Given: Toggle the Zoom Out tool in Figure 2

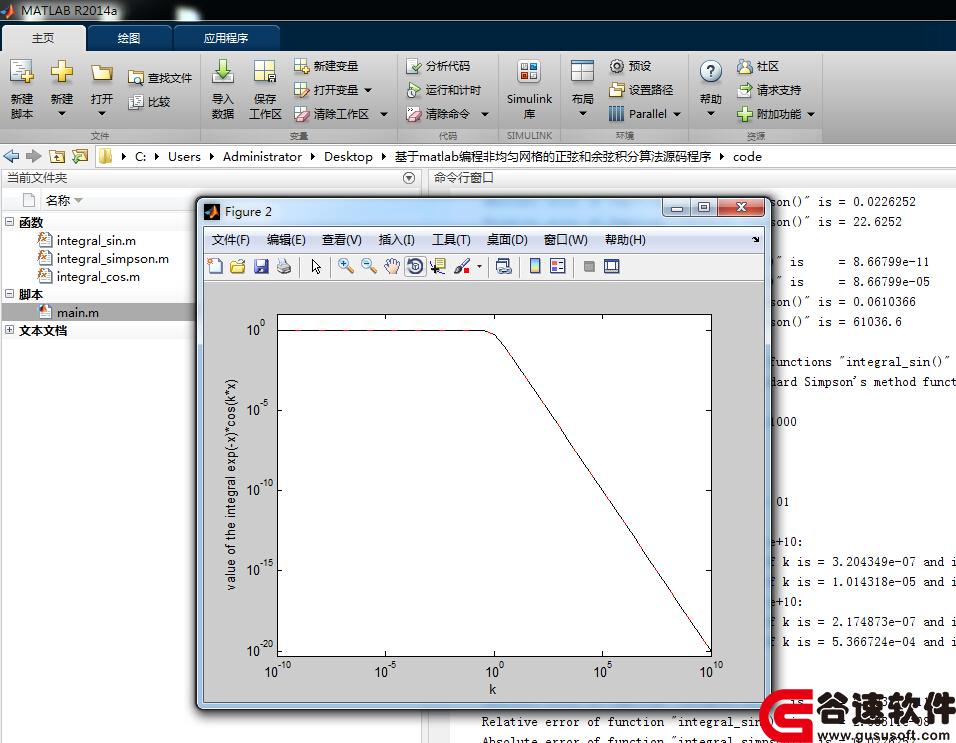Looking at the screenshot, I should tap(368, 266).
